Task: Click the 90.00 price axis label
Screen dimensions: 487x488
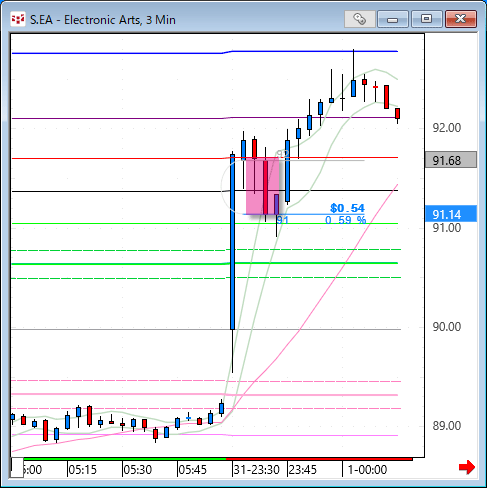Action: [447, 327]
